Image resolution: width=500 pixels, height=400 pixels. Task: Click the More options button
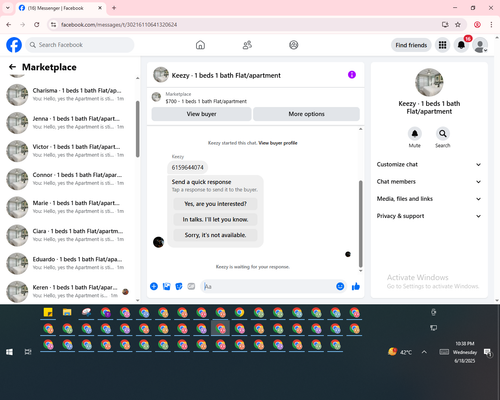(306, 114)
